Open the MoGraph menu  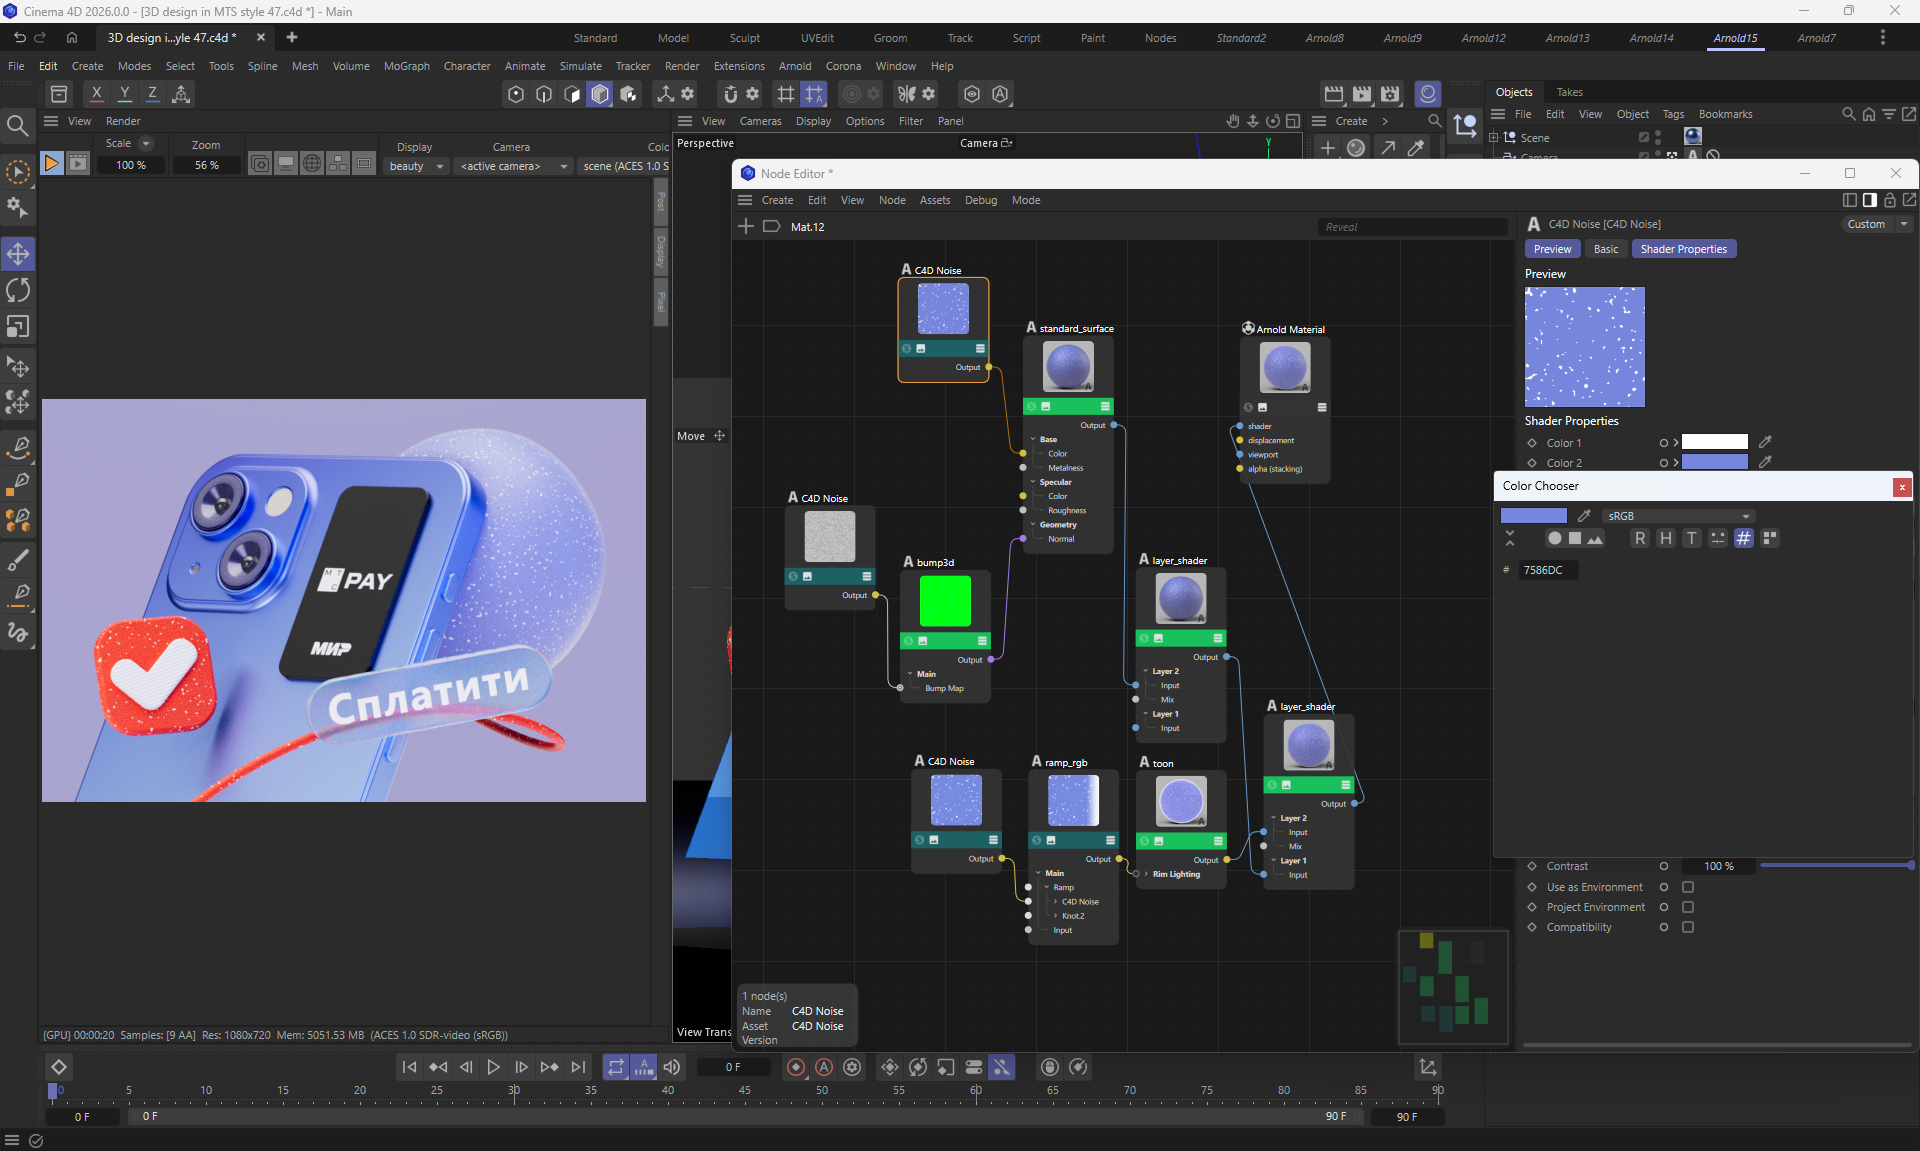(406, 66)
